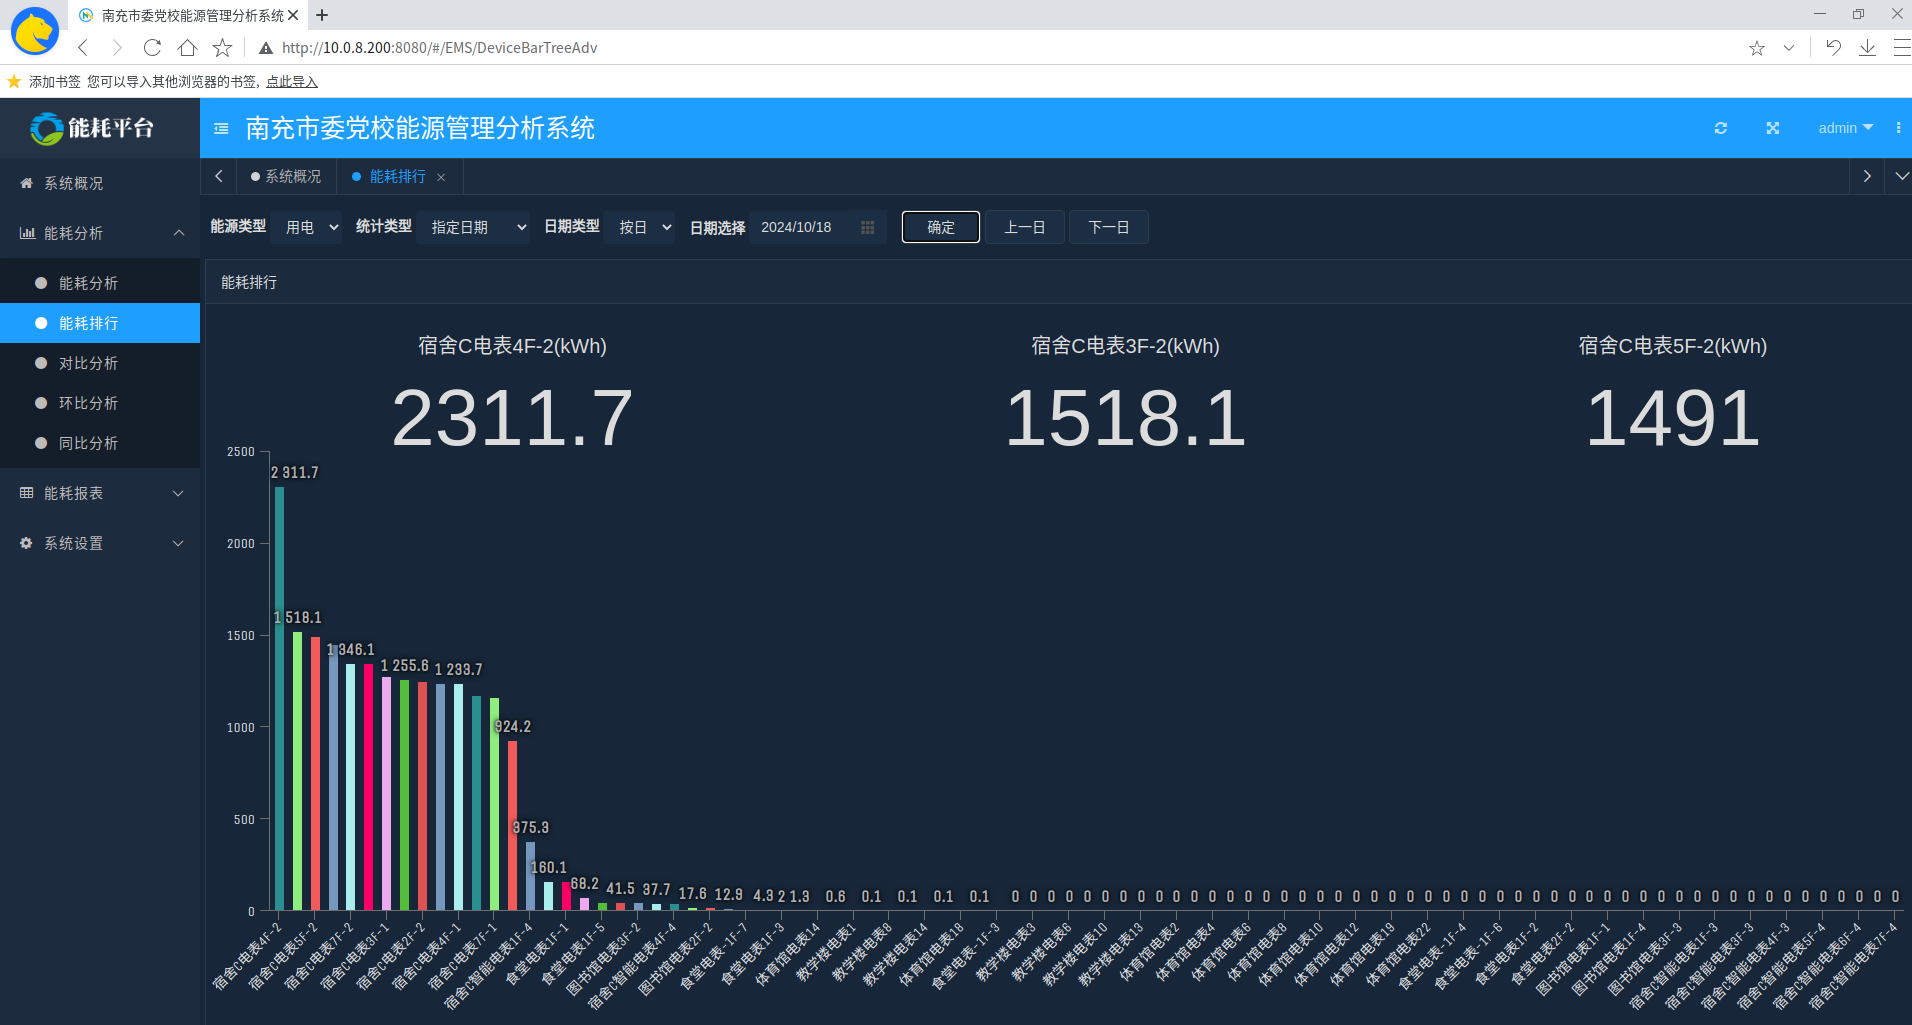Click the browser undo/restore icon

(x=1833, y=47)
